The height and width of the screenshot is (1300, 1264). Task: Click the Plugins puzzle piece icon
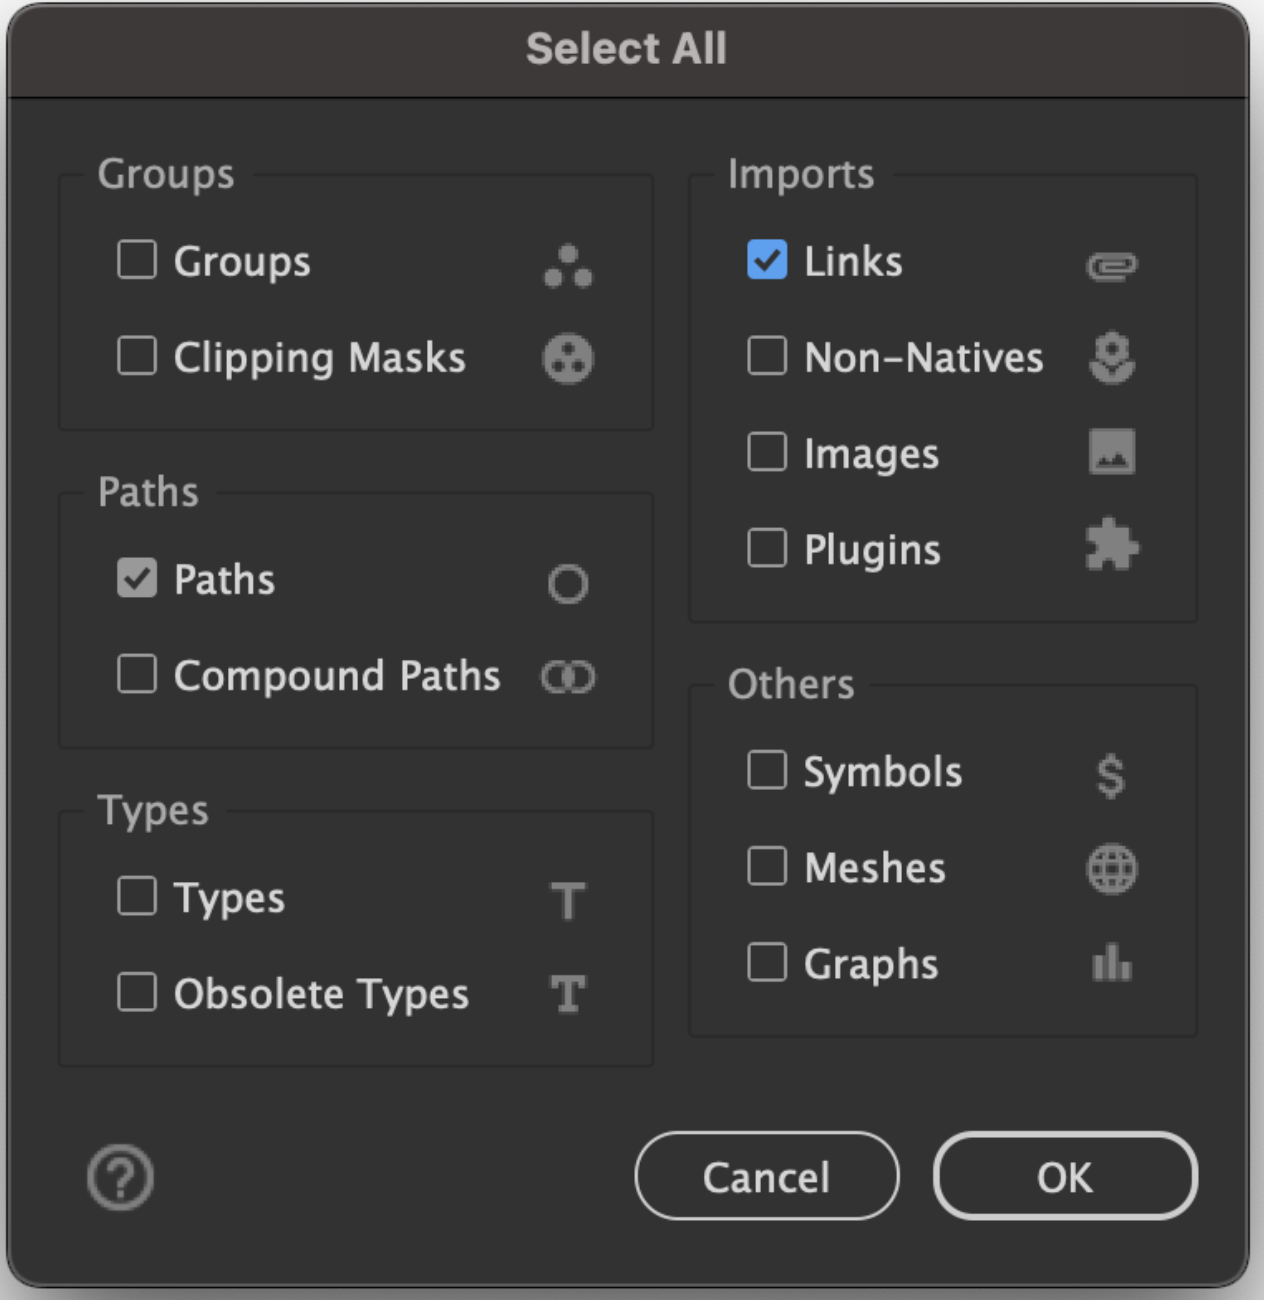click(1111, 547)
